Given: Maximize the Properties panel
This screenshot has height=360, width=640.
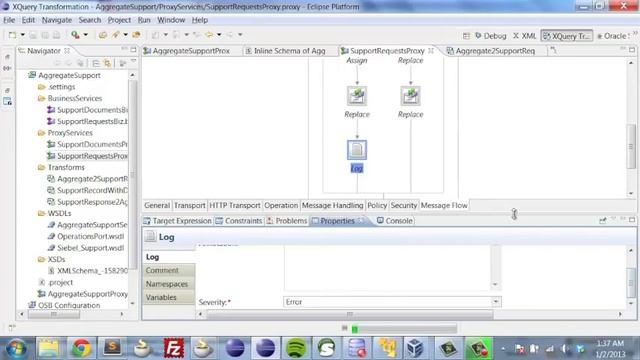Looking at the screenshot, I should [x=632, y=220].
